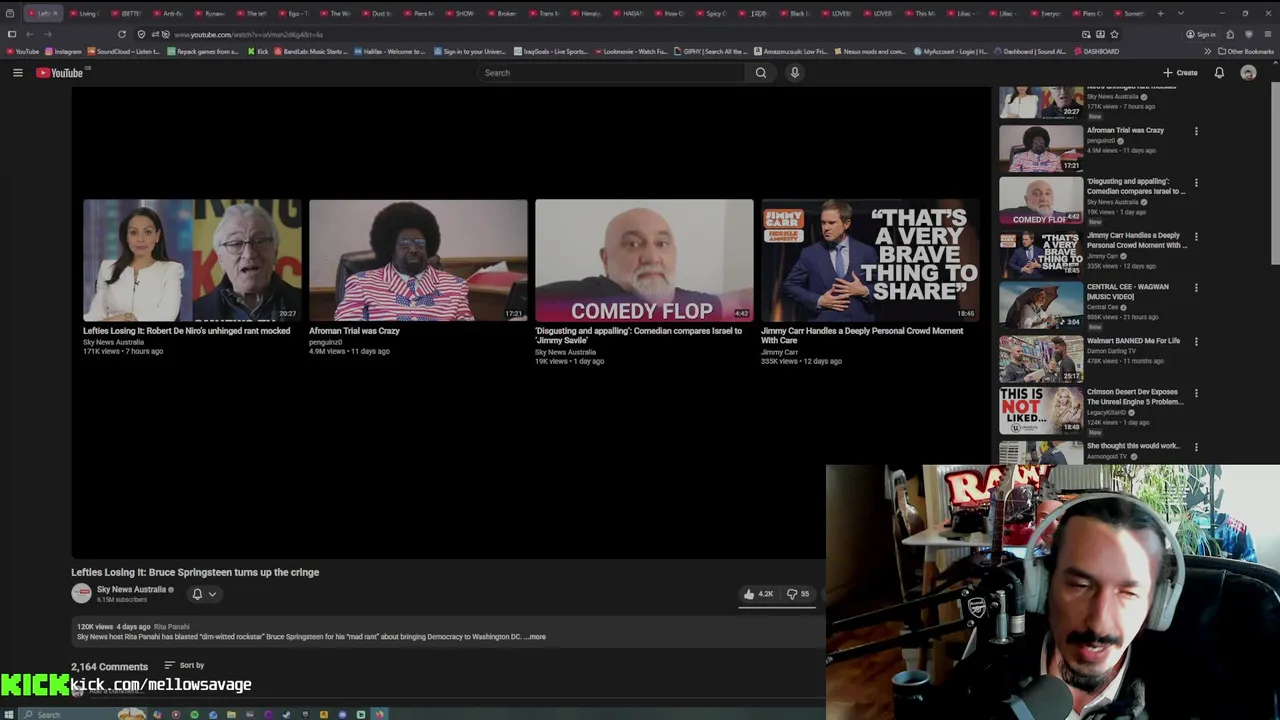Play end-screen COMEDY FLOP video thumbnail
Viewport: 1280px width, 720px height.
click(x=644, y=260)
